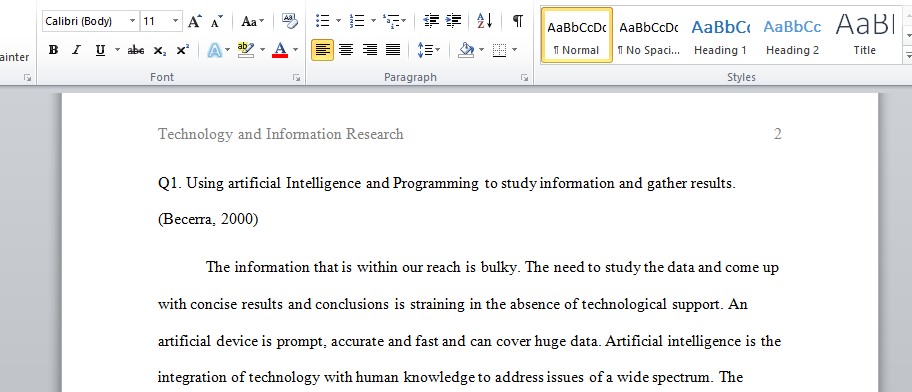Apply Text Effects to selection
This screenshot has height=392, width=912.
tap(215, 50)
